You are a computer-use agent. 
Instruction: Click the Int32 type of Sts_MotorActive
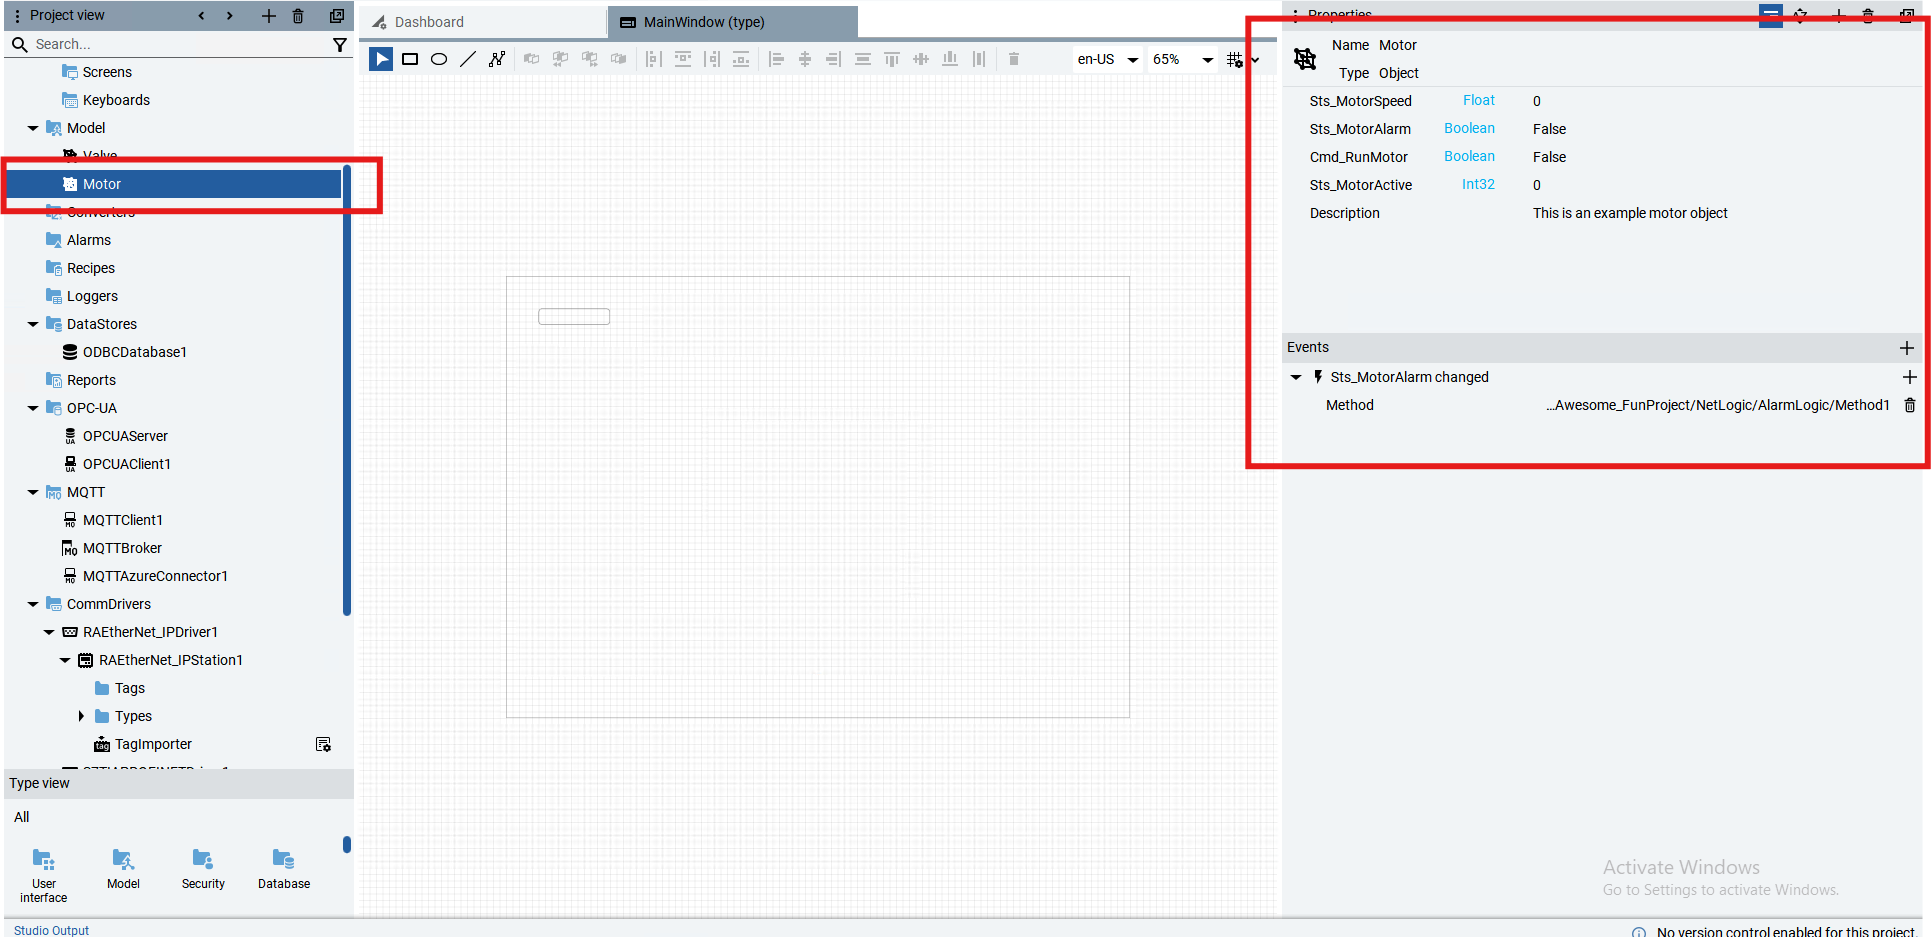[x=1478, y=184]
